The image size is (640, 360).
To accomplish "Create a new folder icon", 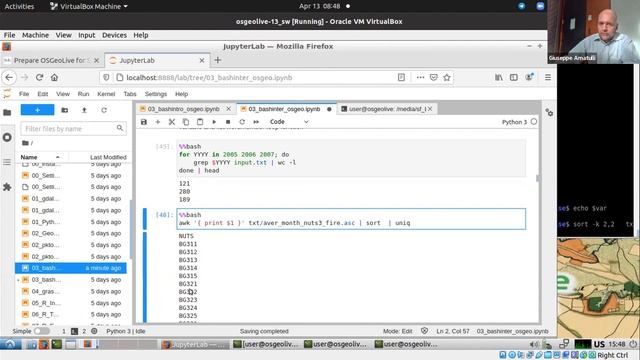I will (64, 110).
